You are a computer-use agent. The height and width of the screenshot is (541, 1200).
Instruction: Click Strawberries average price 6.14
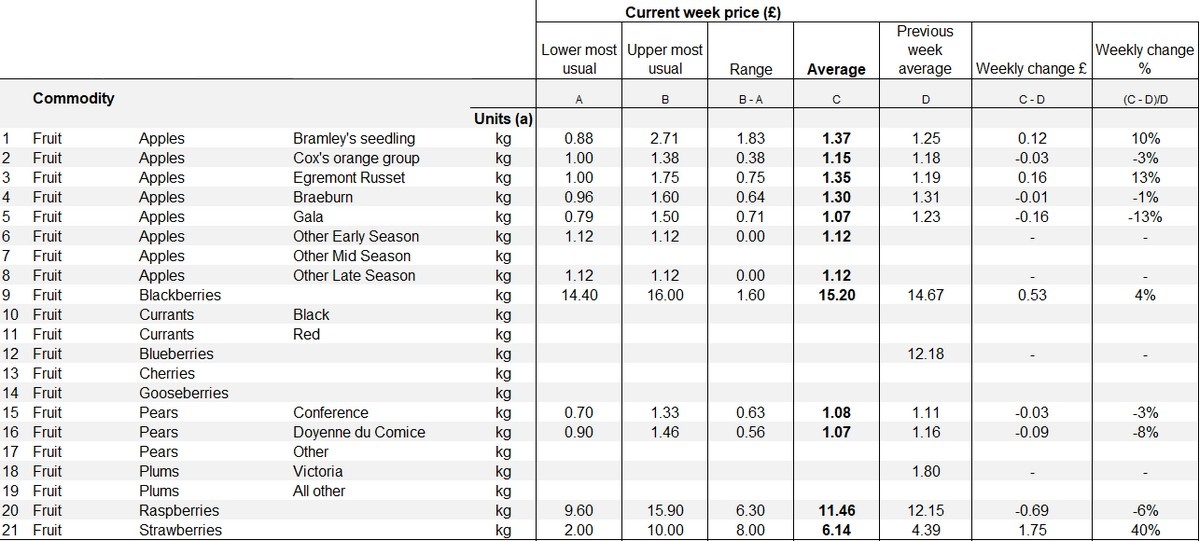tap(836, 530)
